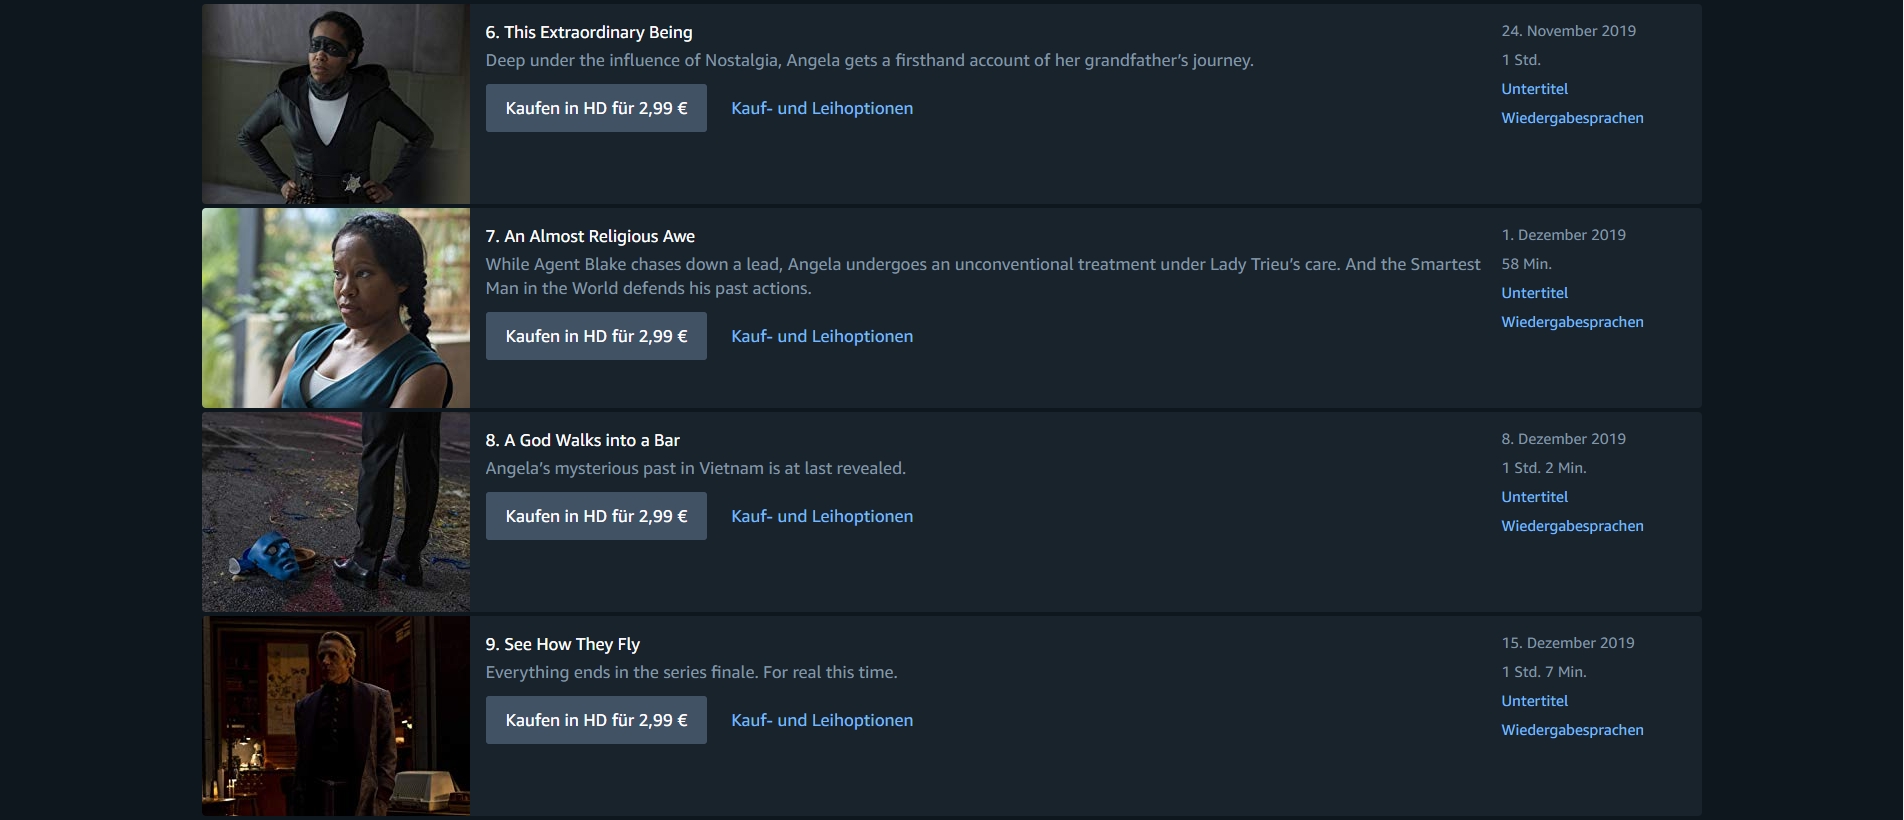Show Untertitel for See How They Fly
This screenshot has height=820, width=1904.
(1534, 701)
